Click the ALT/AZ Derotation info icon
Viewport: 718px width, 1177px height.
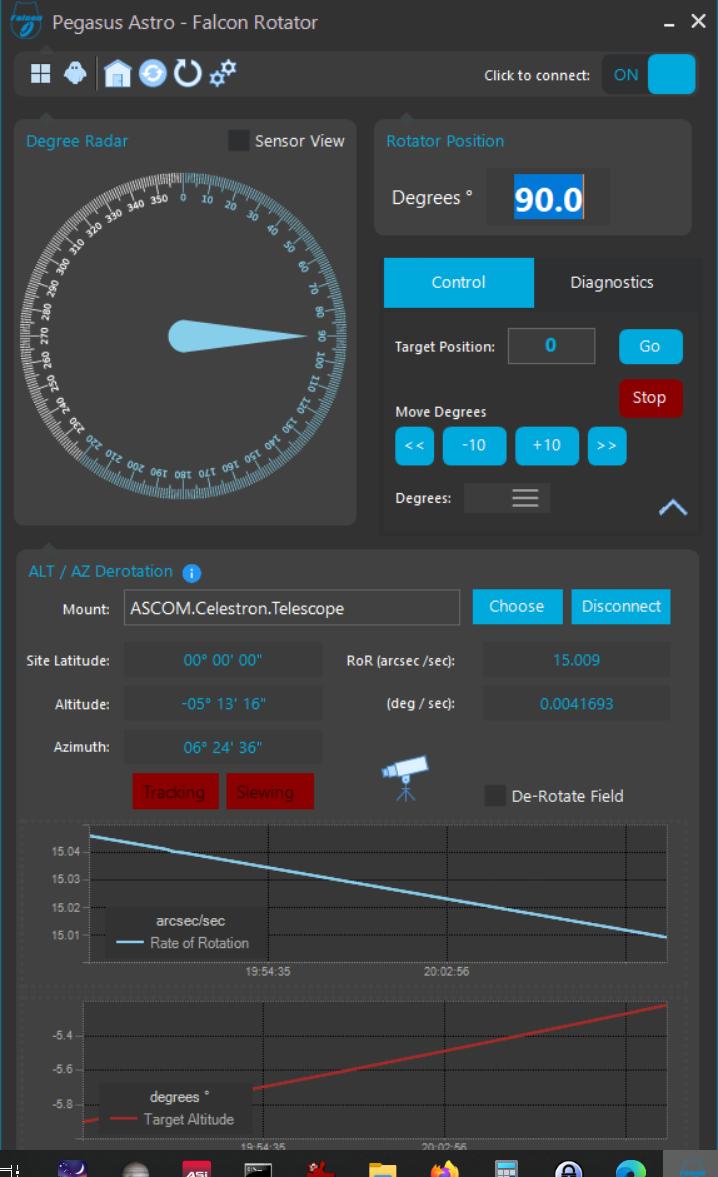(x=191, y=573)
